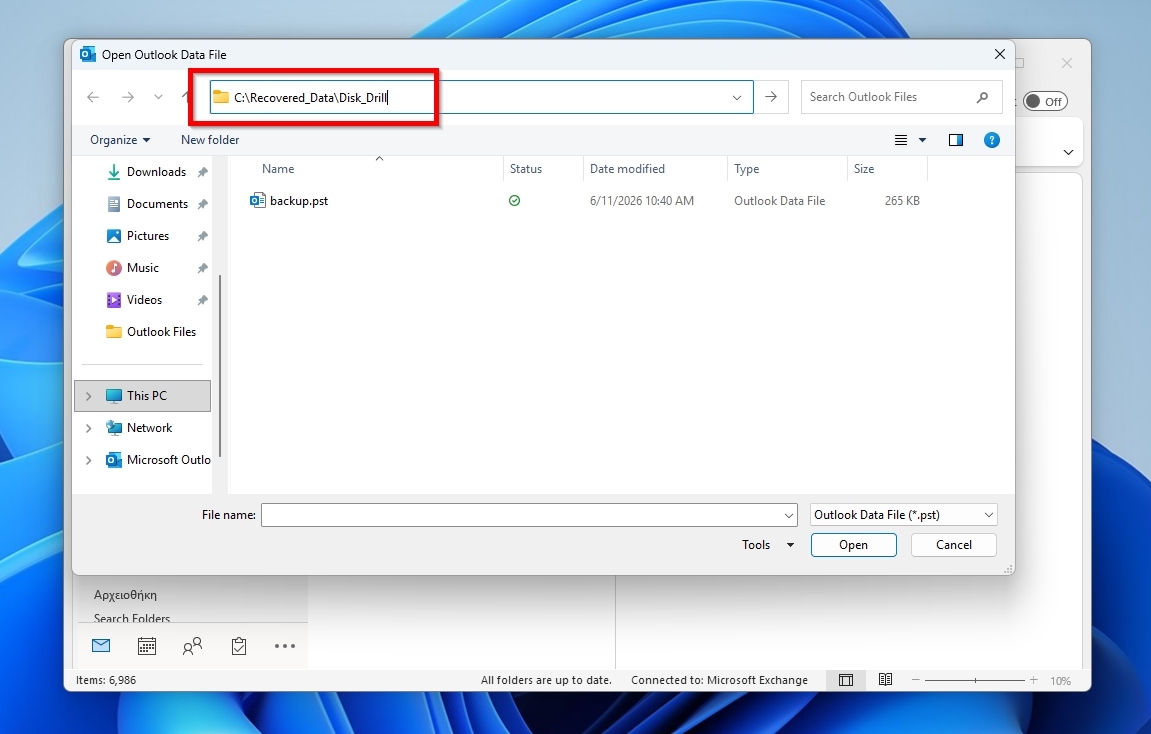Image resolution: width=1151 pixels, height=734 pixels.
Task: Click the pin icon beside Pictures
Action: (203, 236)
